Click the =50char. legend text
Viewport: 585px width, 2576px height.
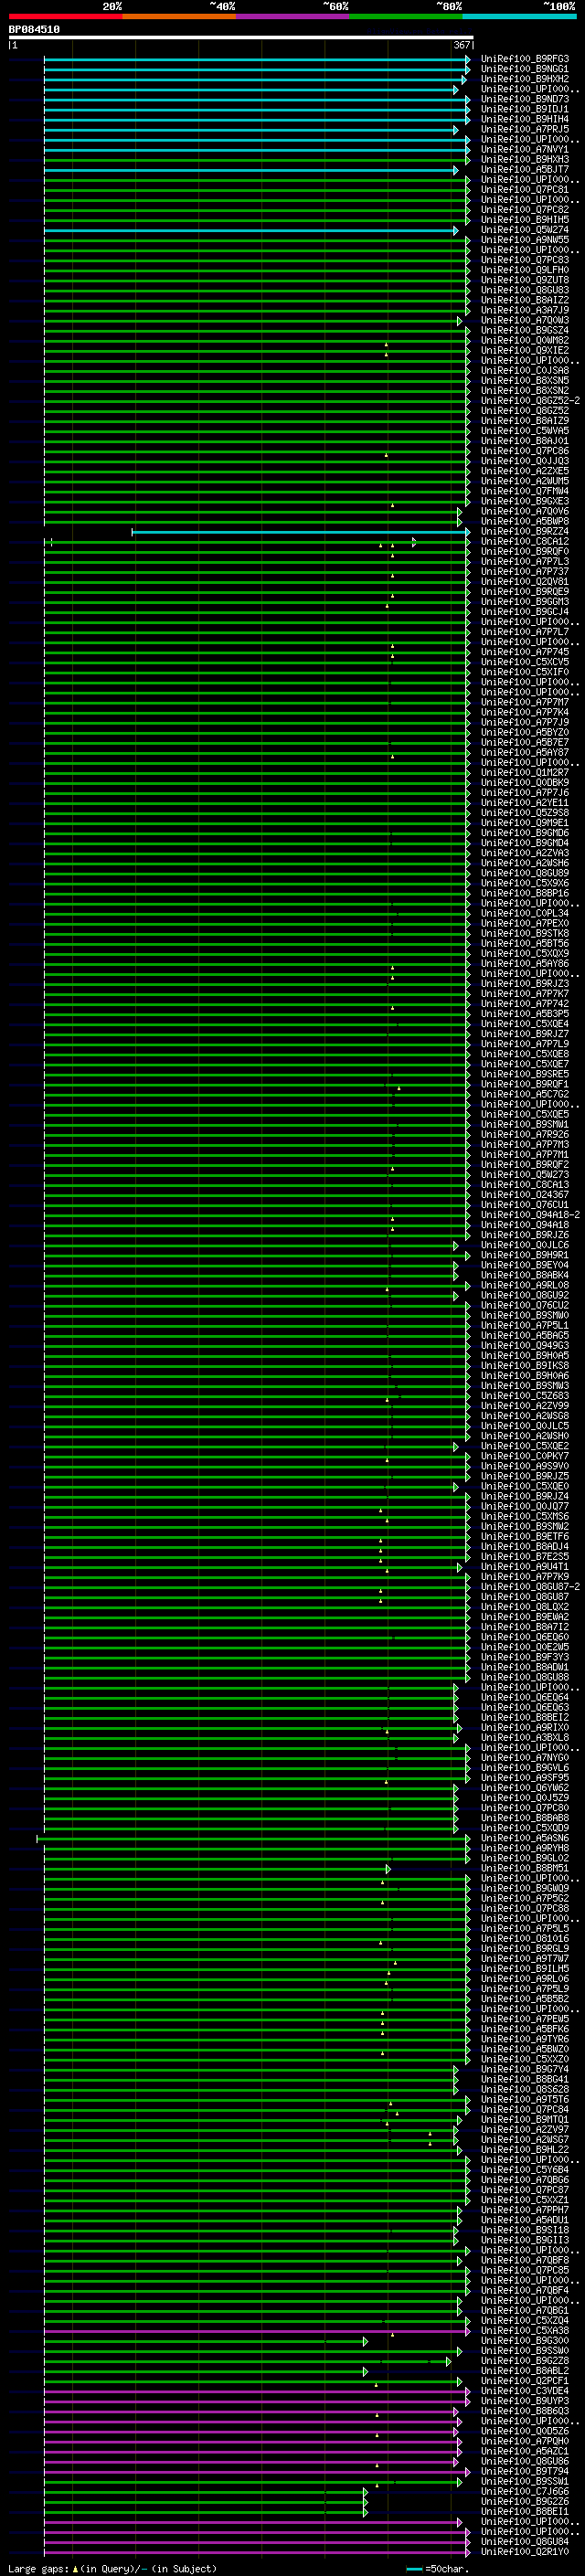click(446, 2569)
